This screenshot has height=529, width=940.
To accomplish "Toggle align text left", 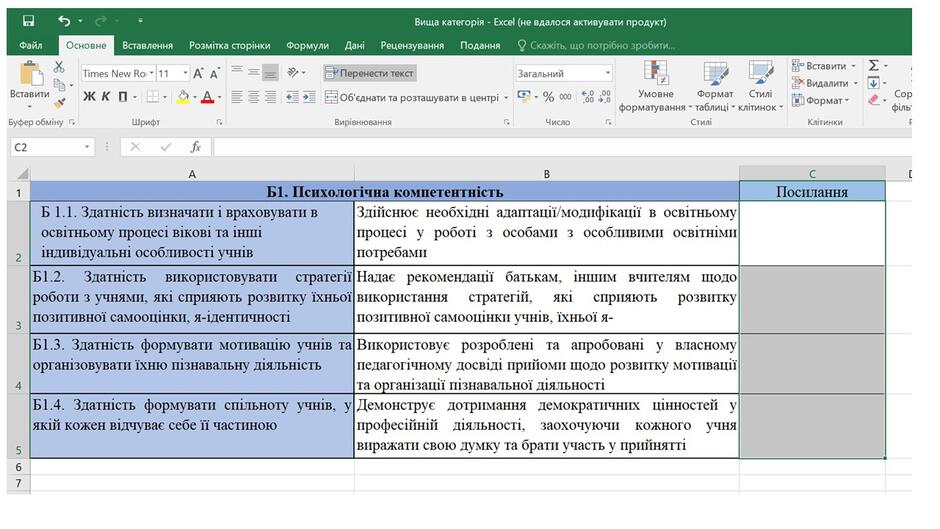I will (x=237, y=97).
